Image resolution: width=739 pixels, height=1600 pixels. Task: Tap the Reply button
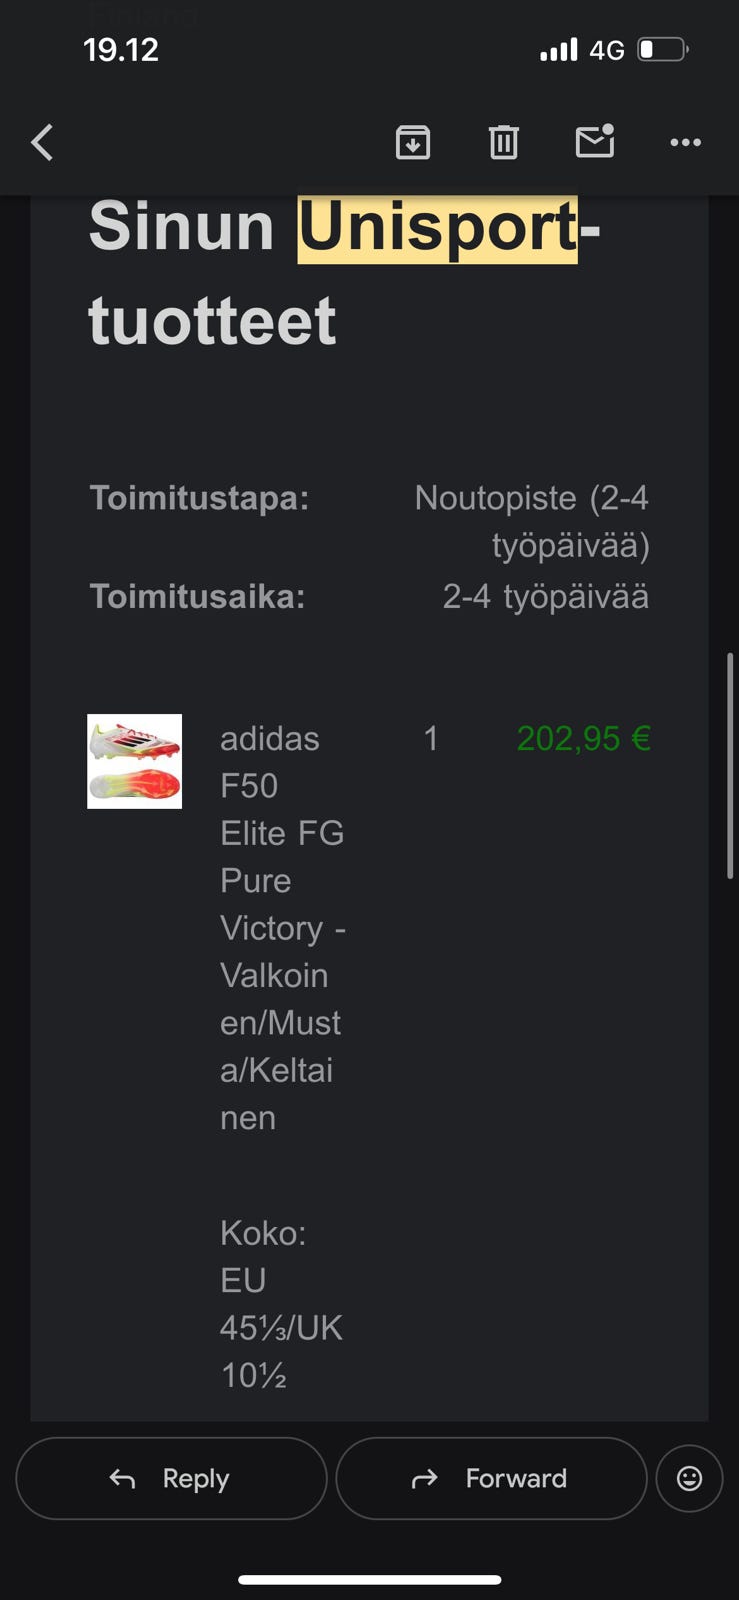(171, 1478)
